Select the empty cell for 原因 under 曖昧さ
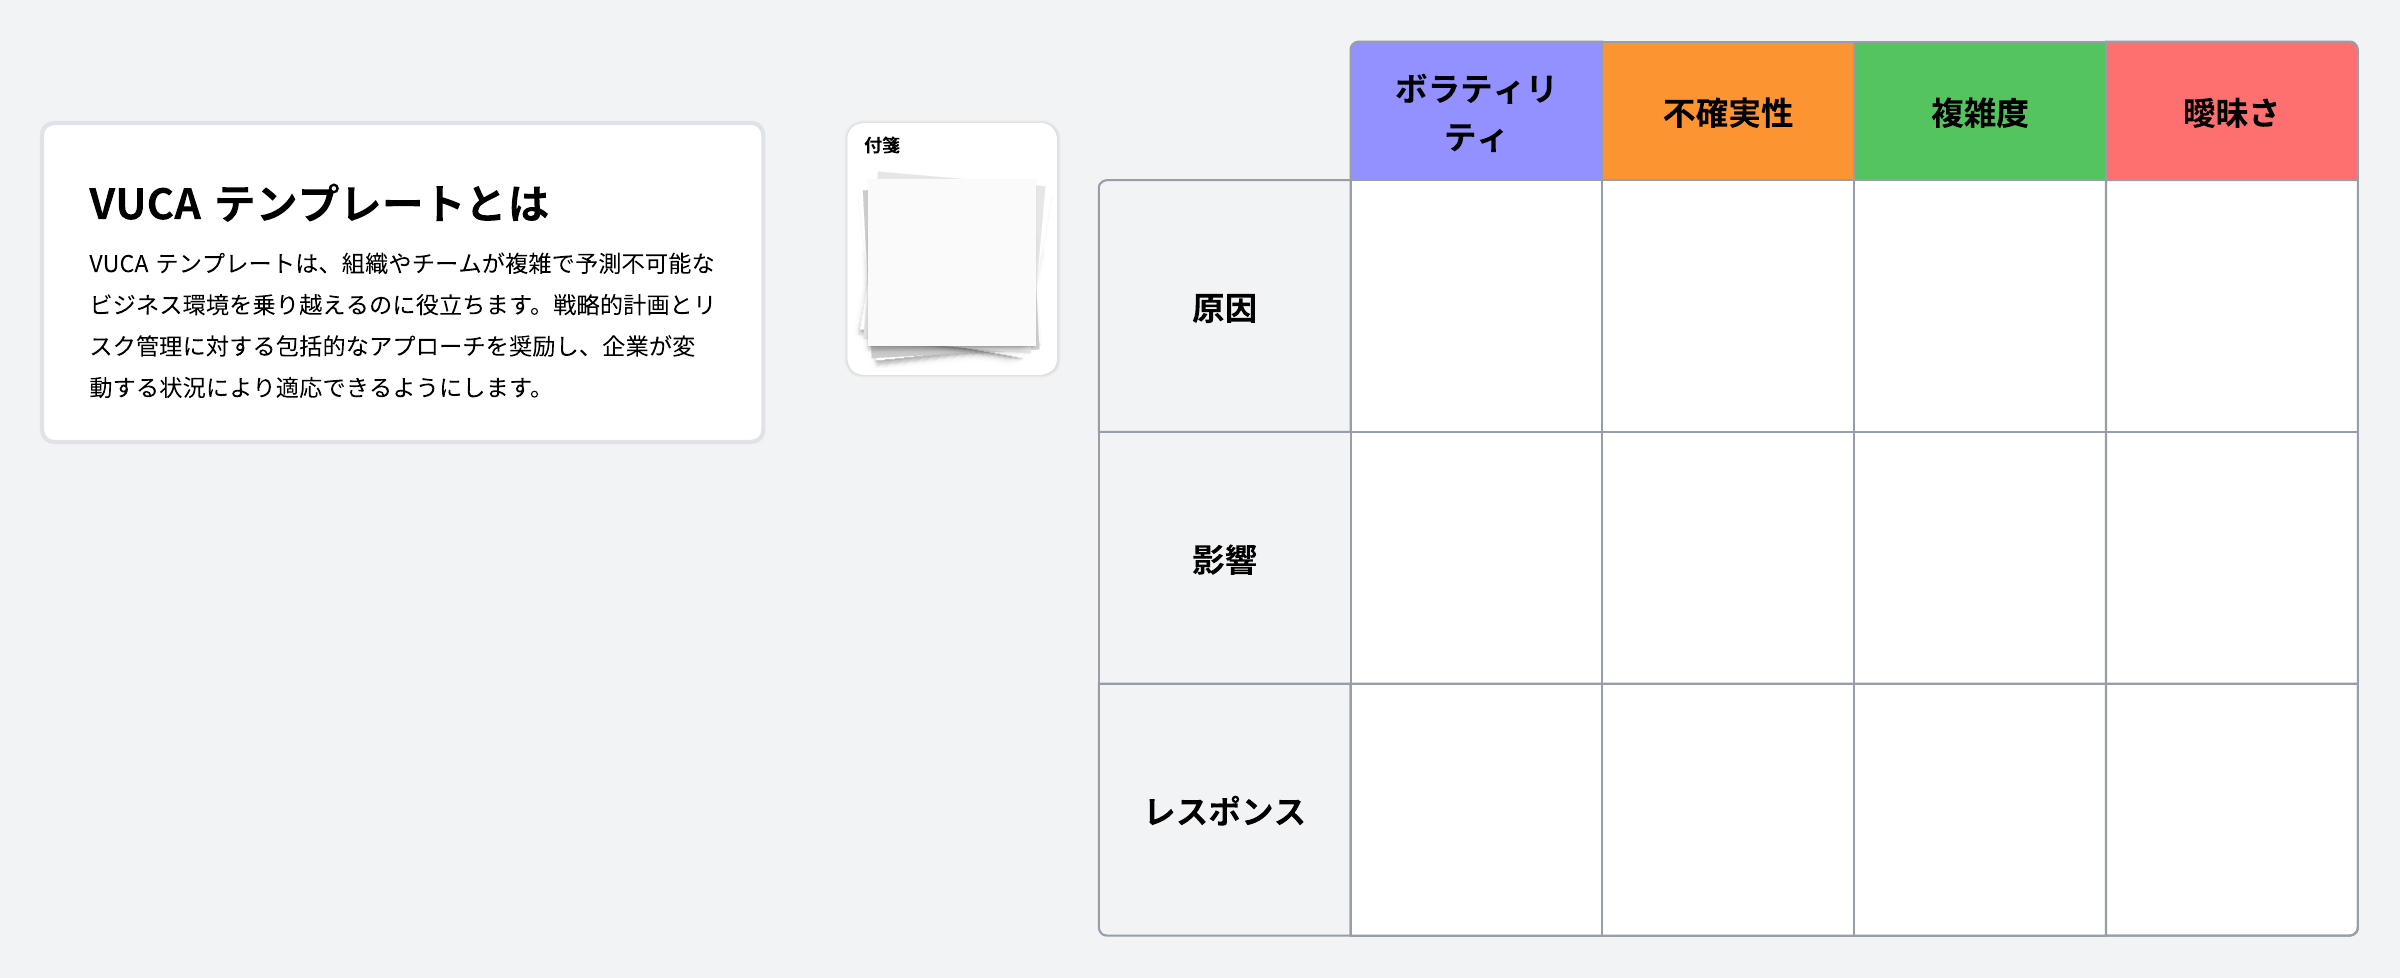Screen dimensions: 2400x978 tap(2232, 307)
